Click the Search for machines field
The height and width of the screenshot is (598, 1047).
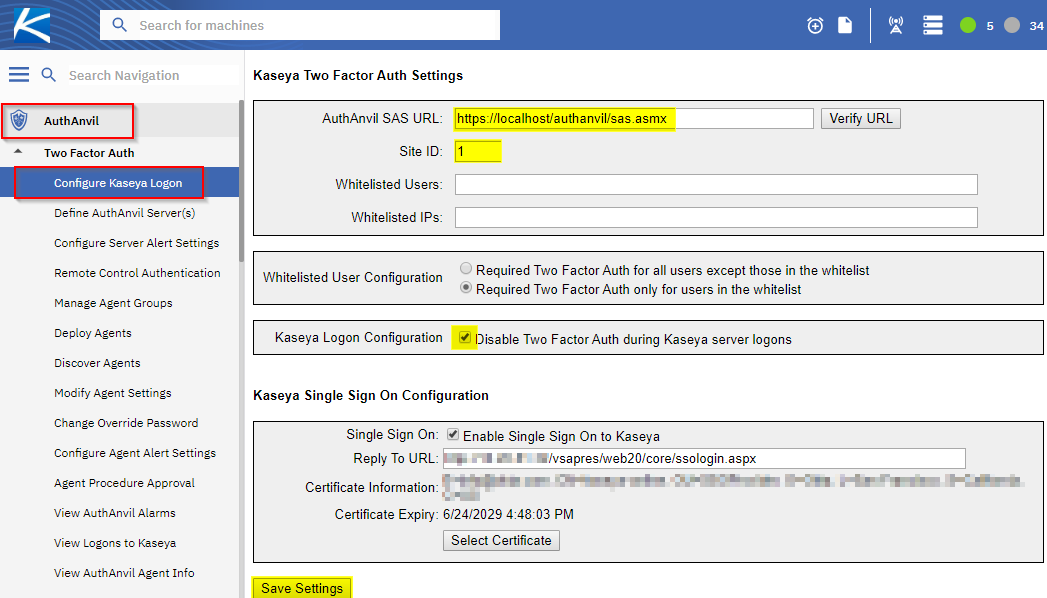(300, 25)
